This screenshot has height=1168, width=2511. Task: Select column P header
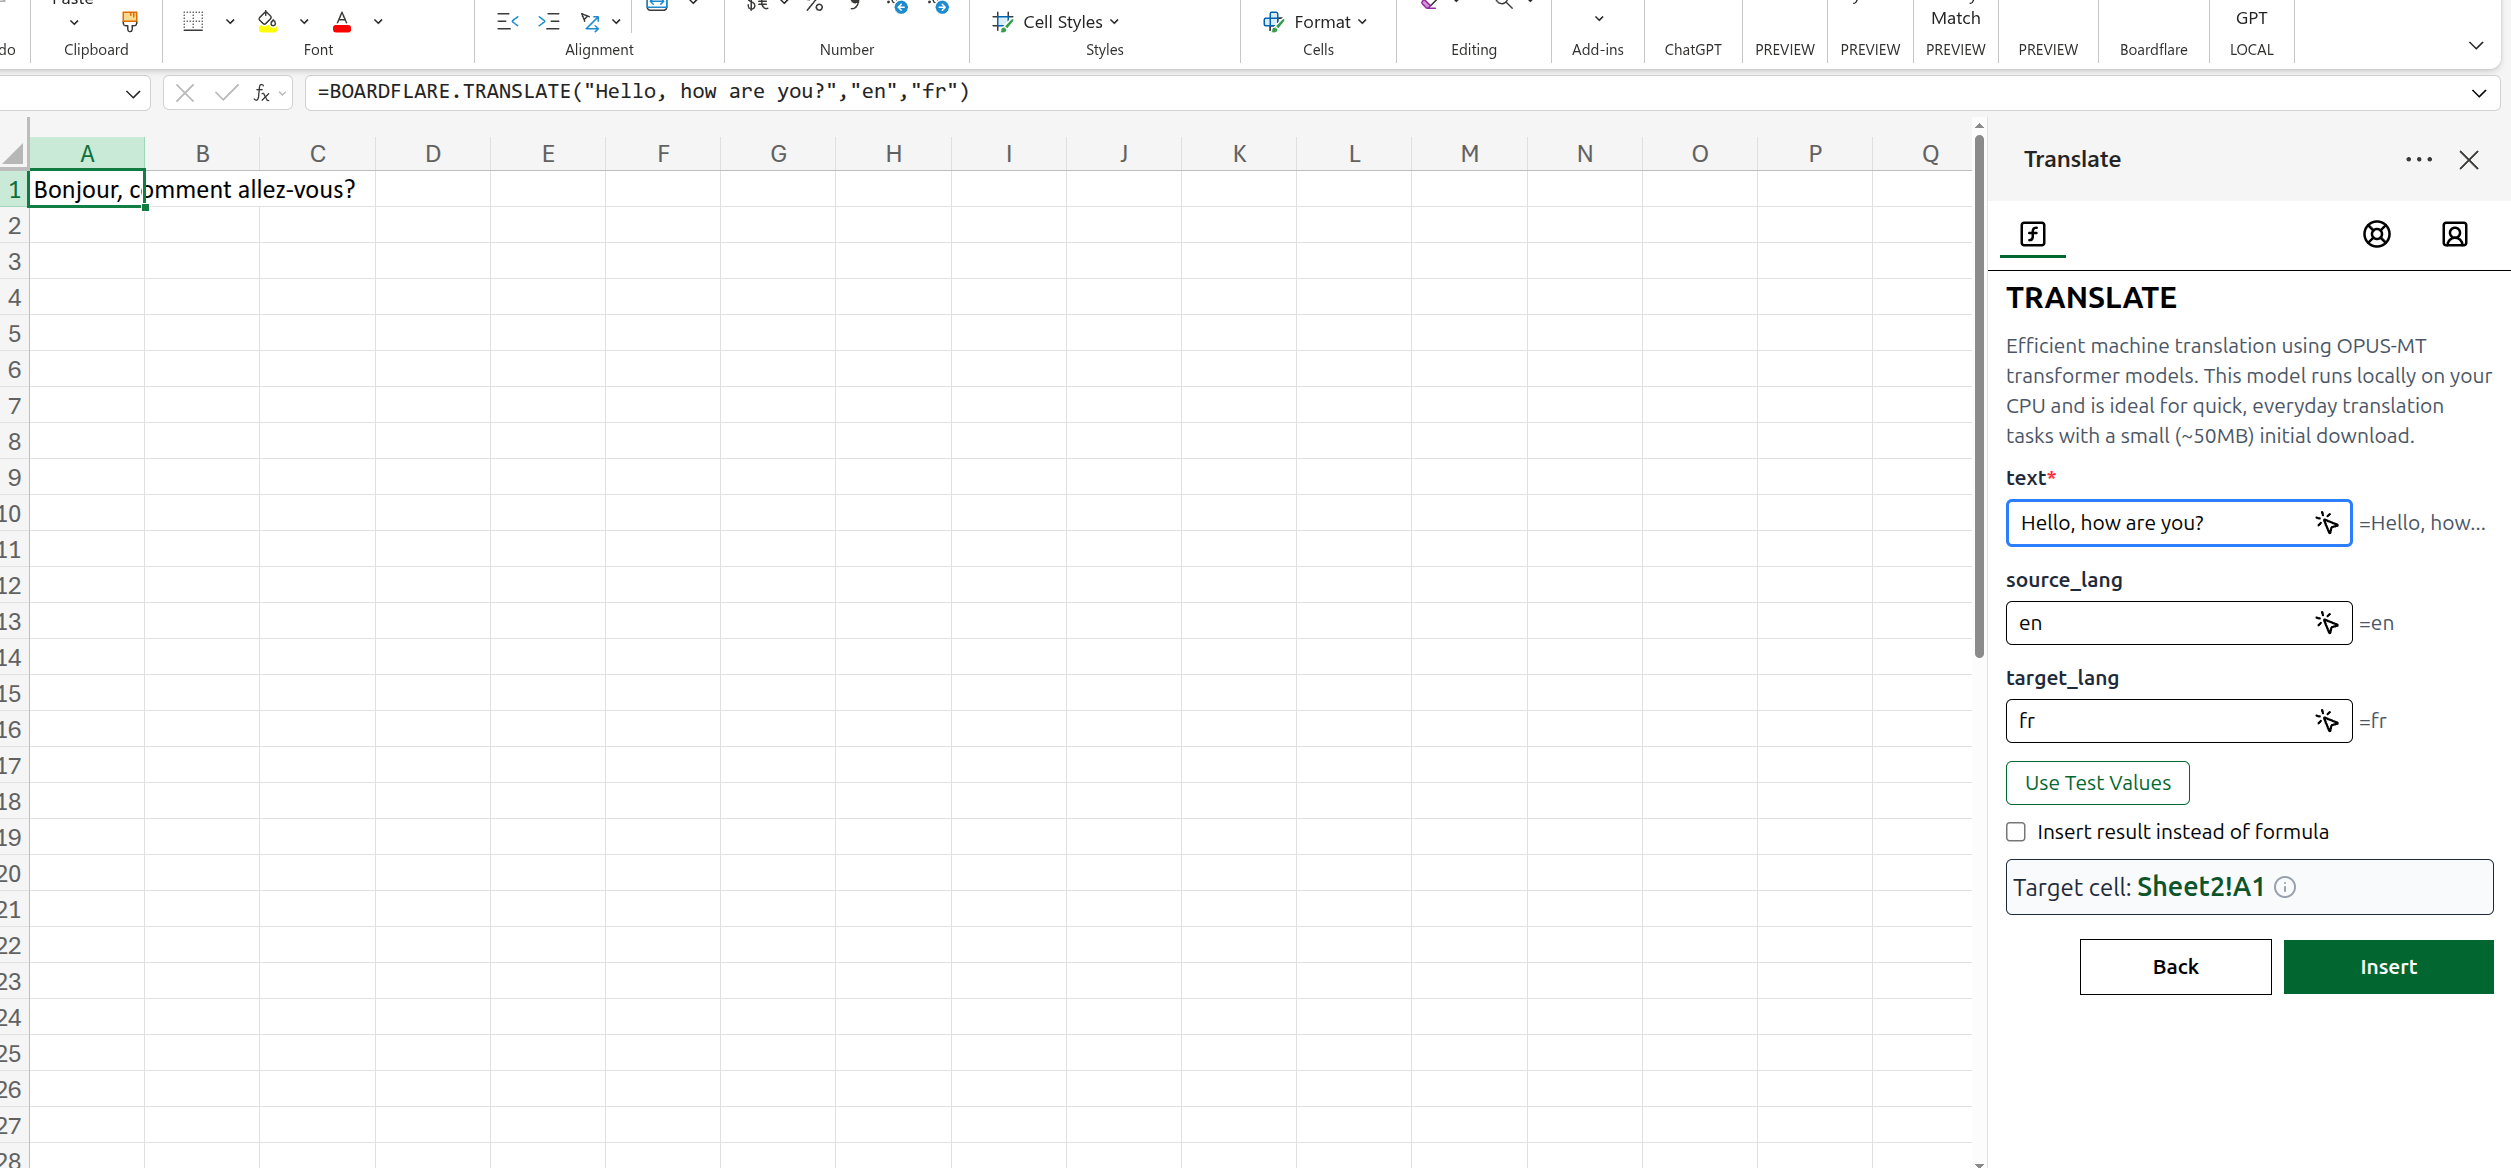pos(1815,154)
